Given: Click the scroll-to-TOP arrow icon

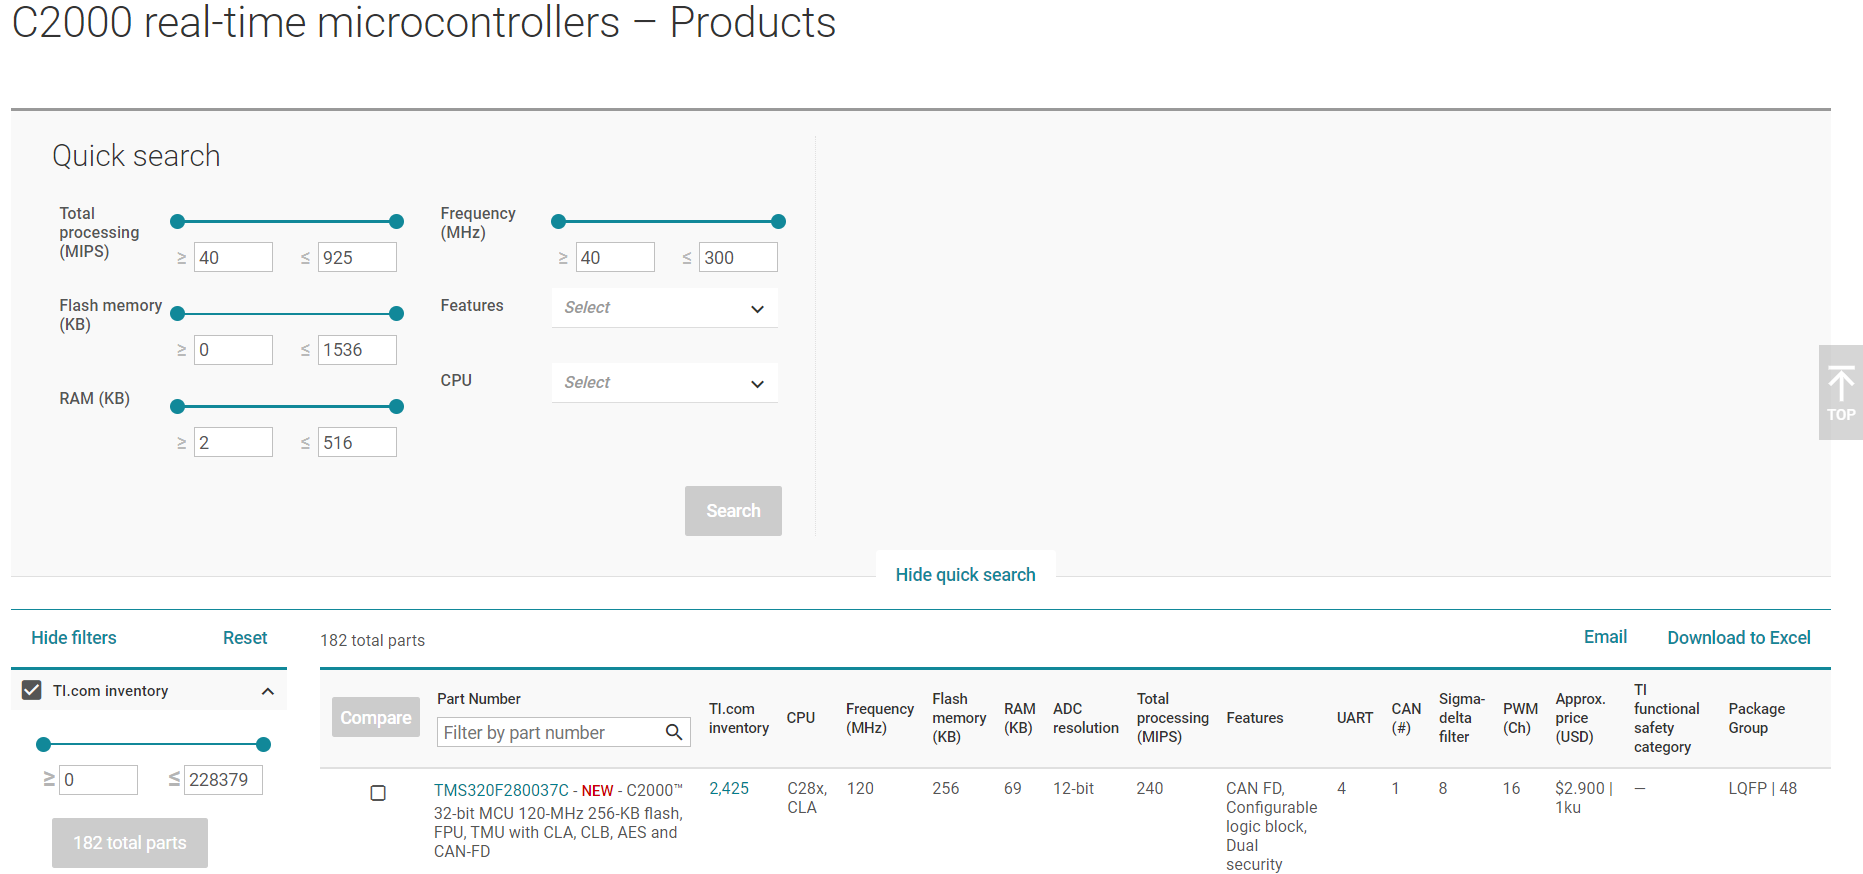Looking at the screenshot, I should 1840,385.
